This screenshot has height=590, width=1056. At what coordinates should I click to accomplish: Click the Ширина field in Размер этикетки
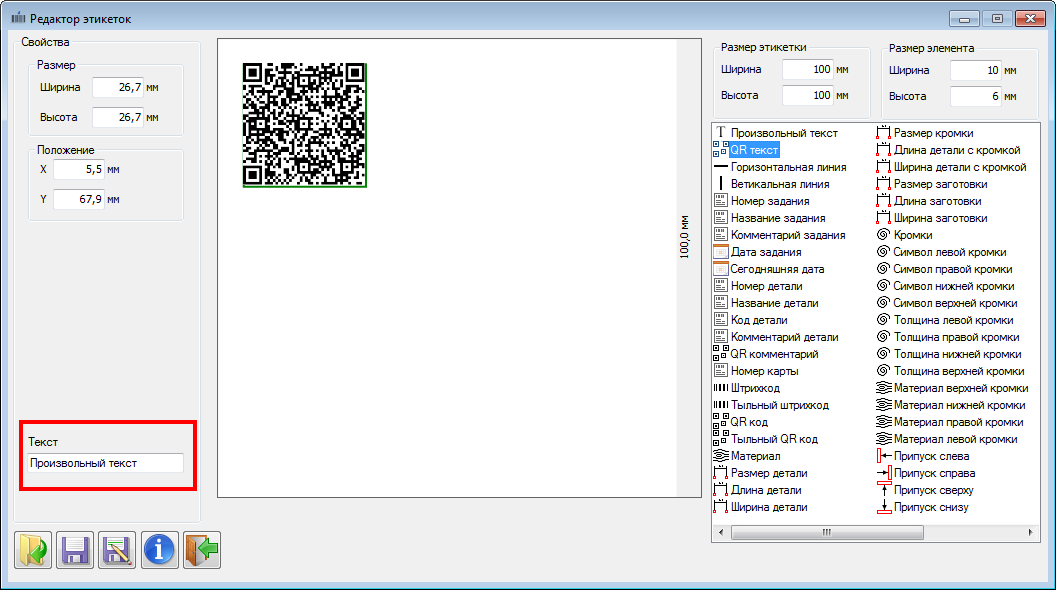point(807,69)
